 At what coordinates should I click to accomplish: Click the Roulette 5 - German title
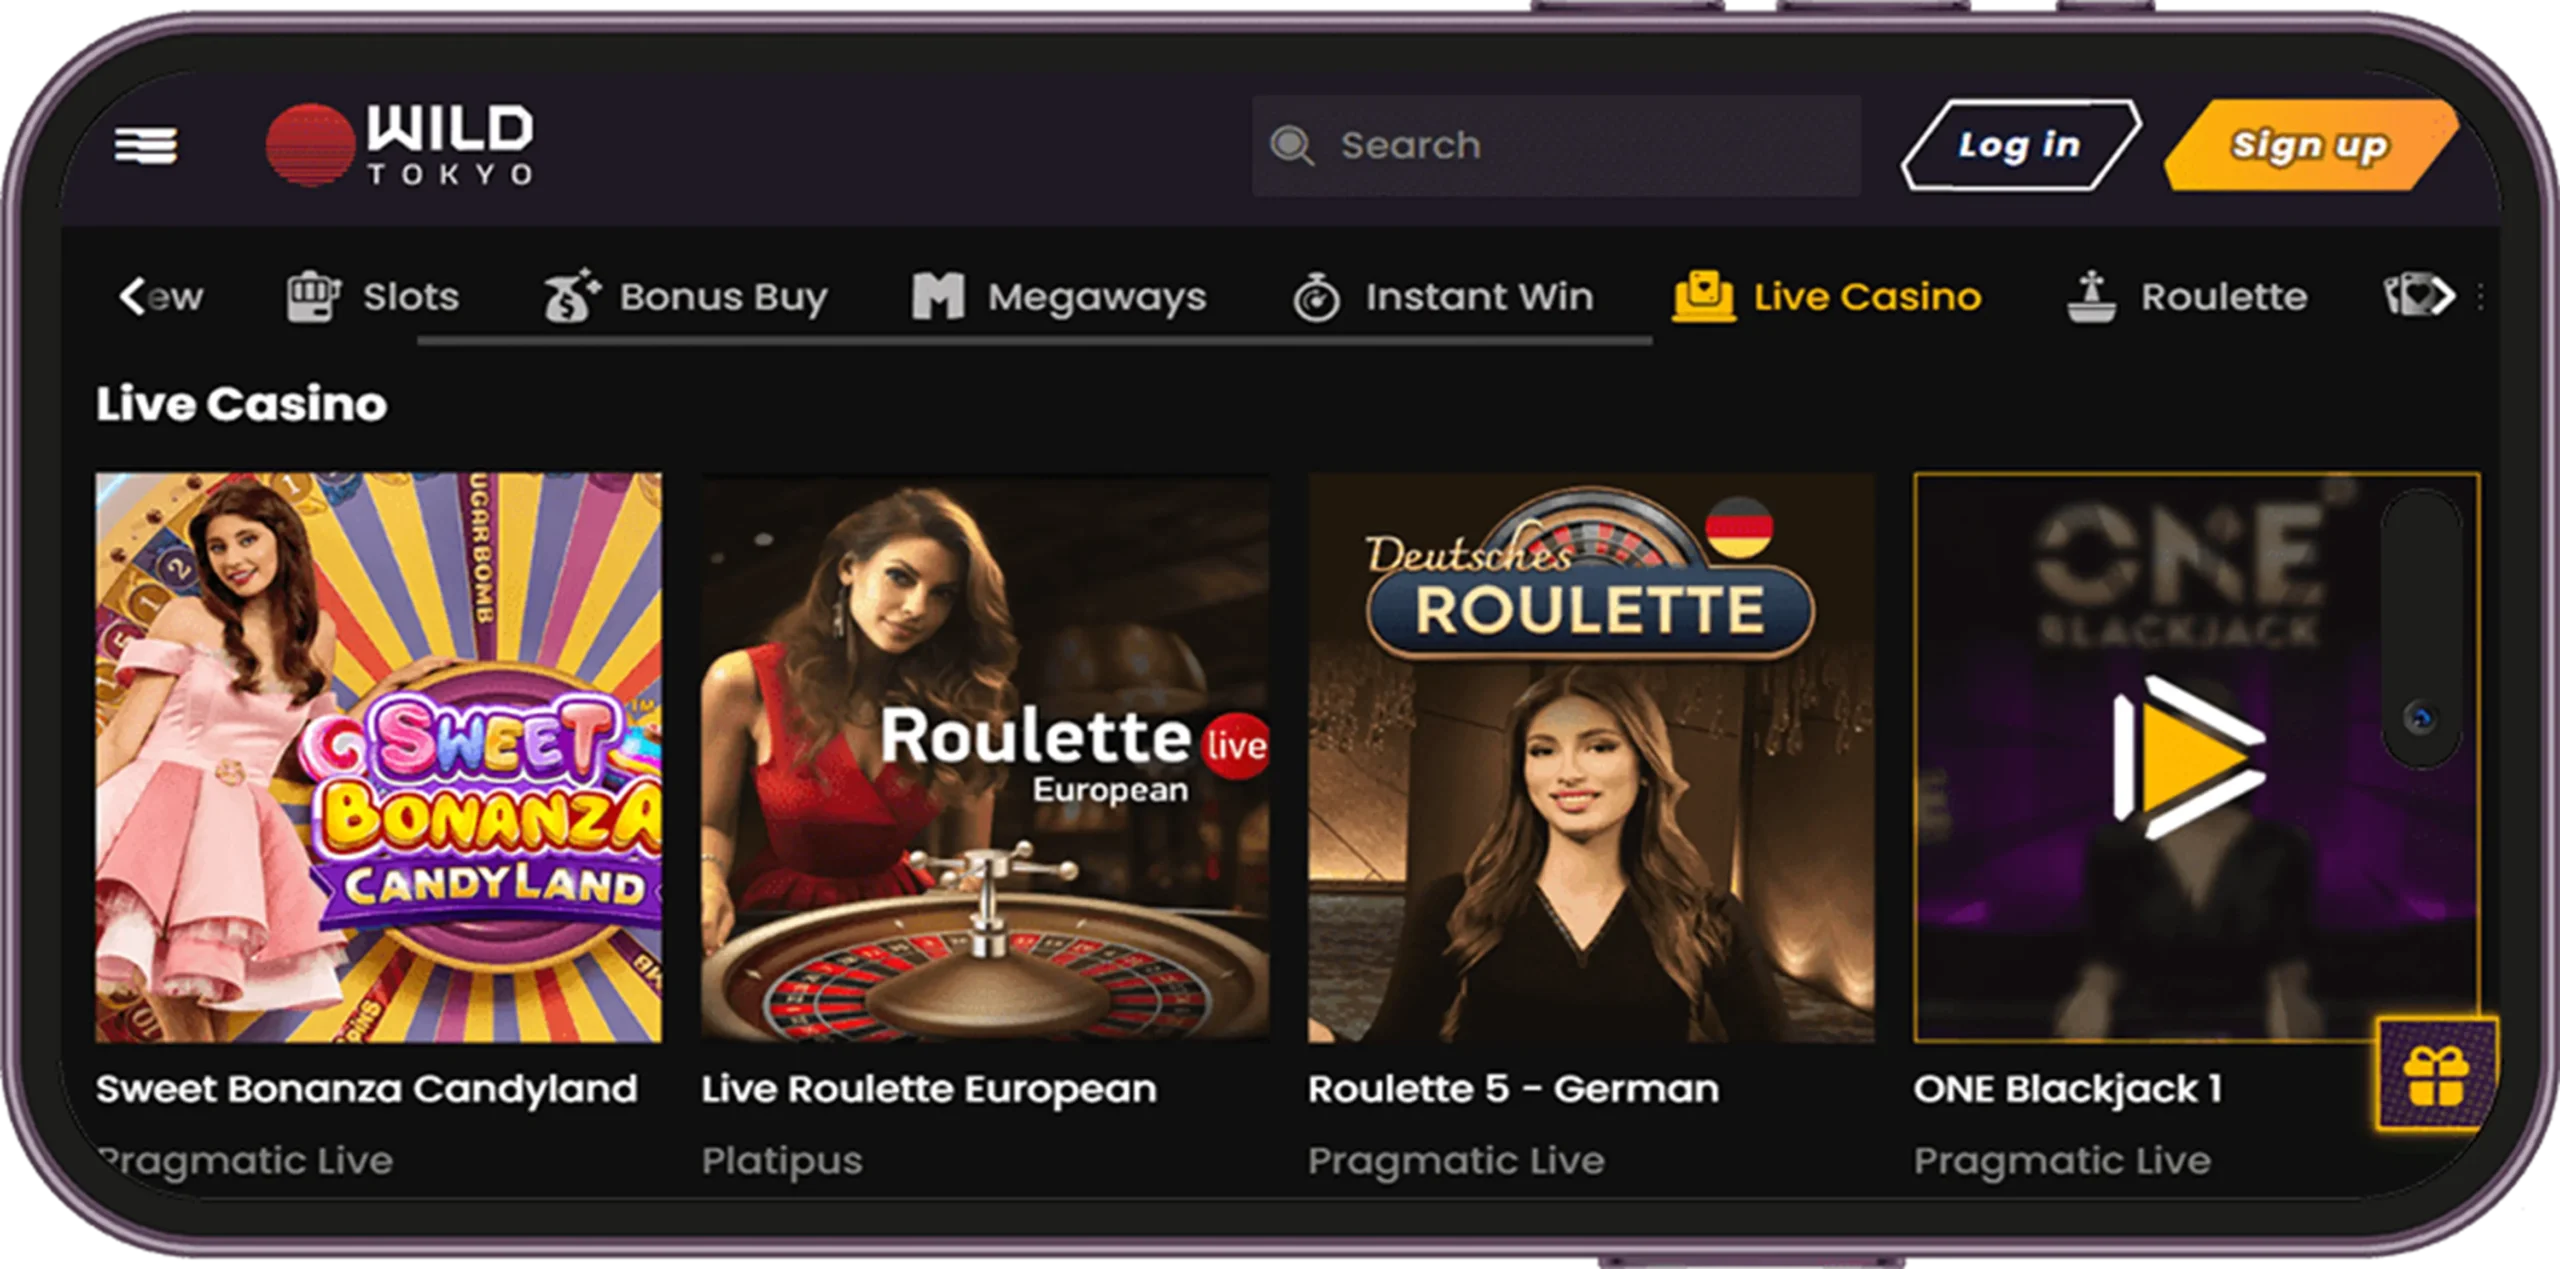(x=1513, y=1089)
